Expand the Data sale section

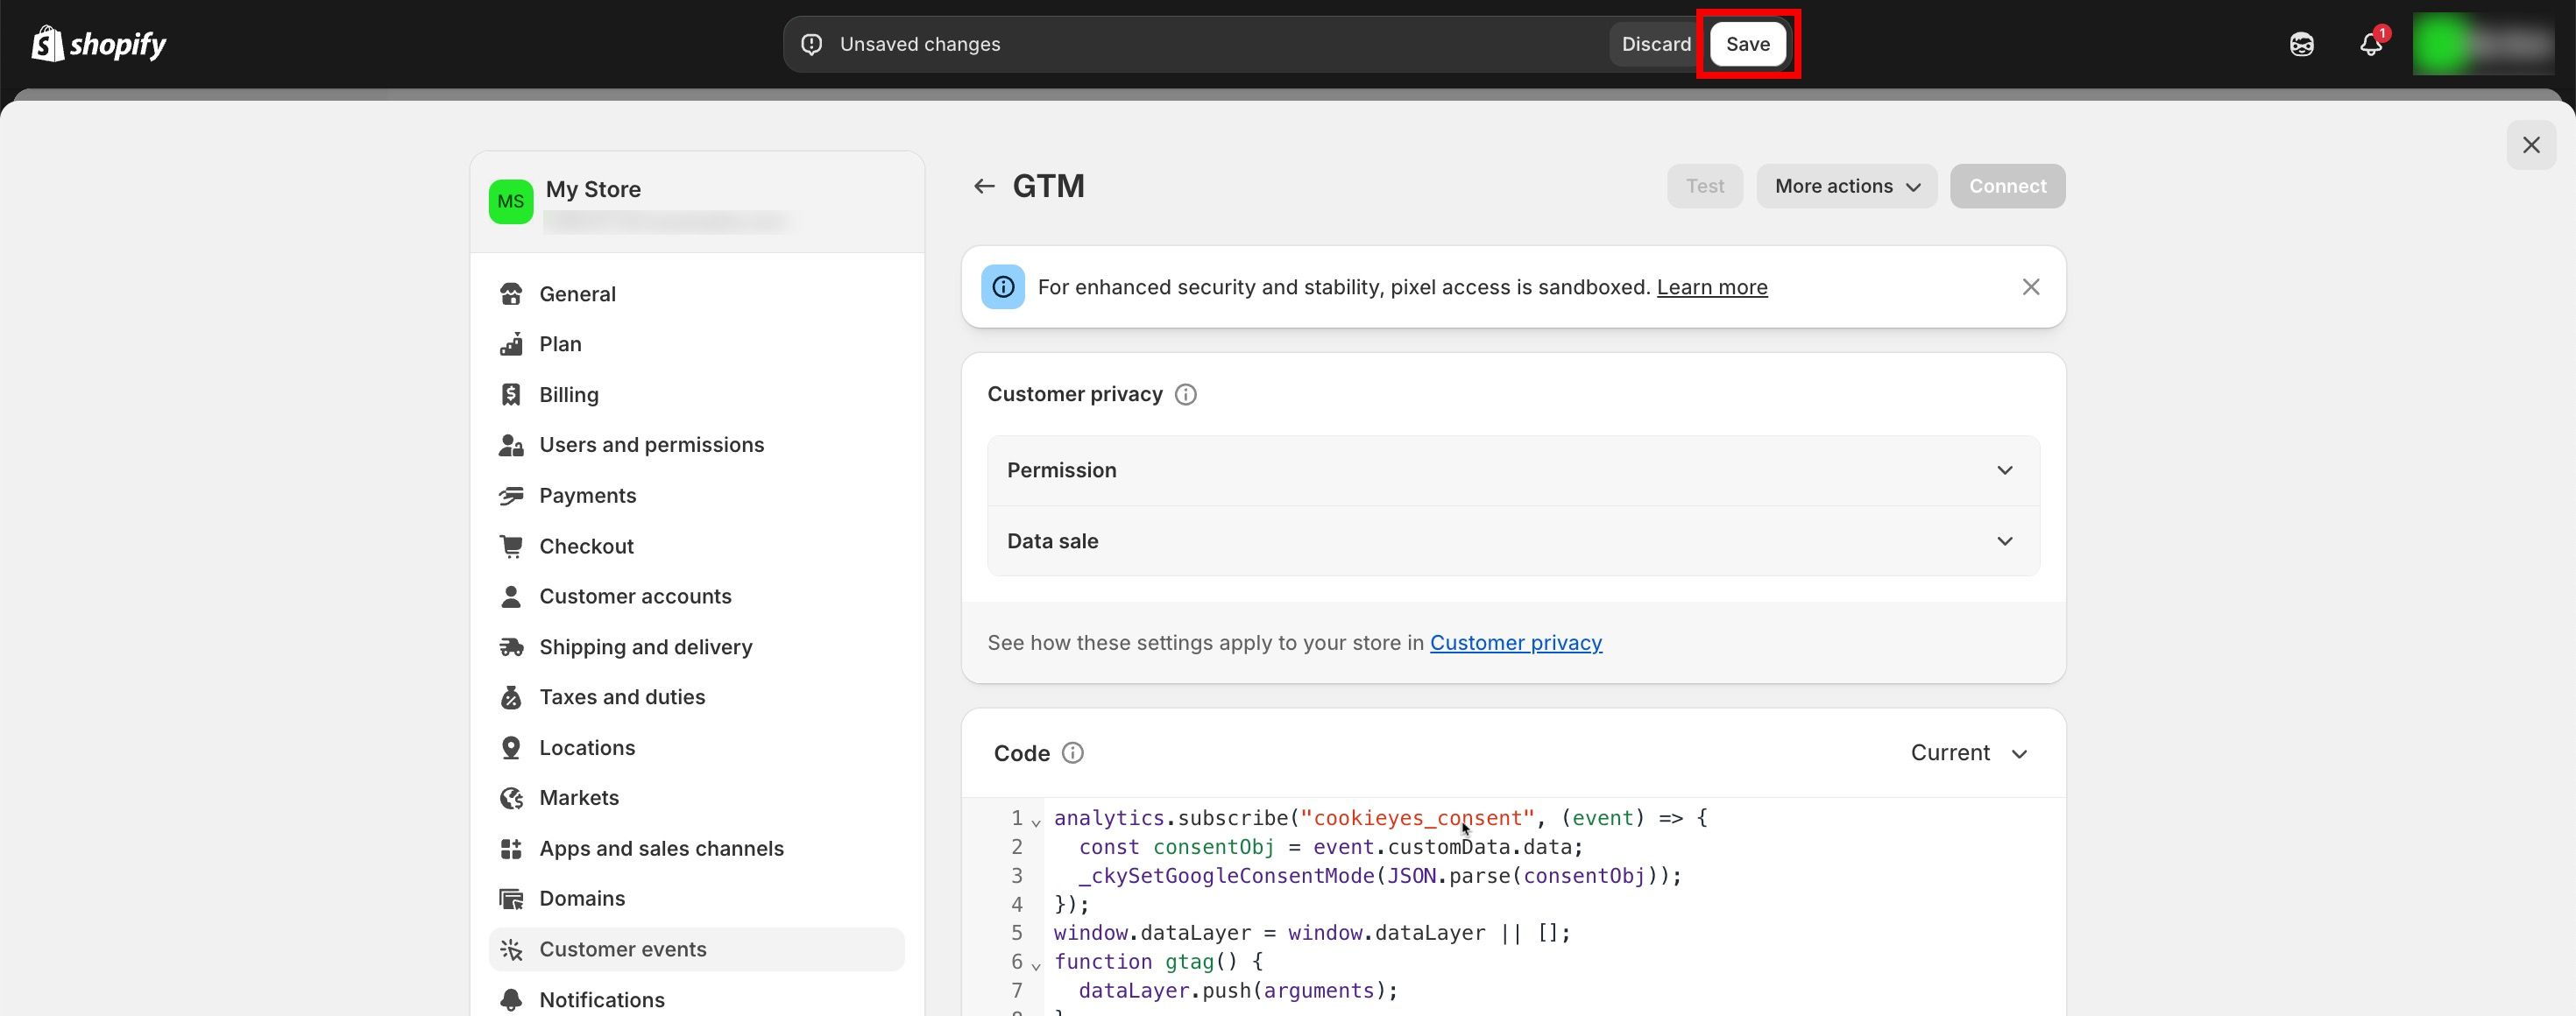tap(1513, 541)
